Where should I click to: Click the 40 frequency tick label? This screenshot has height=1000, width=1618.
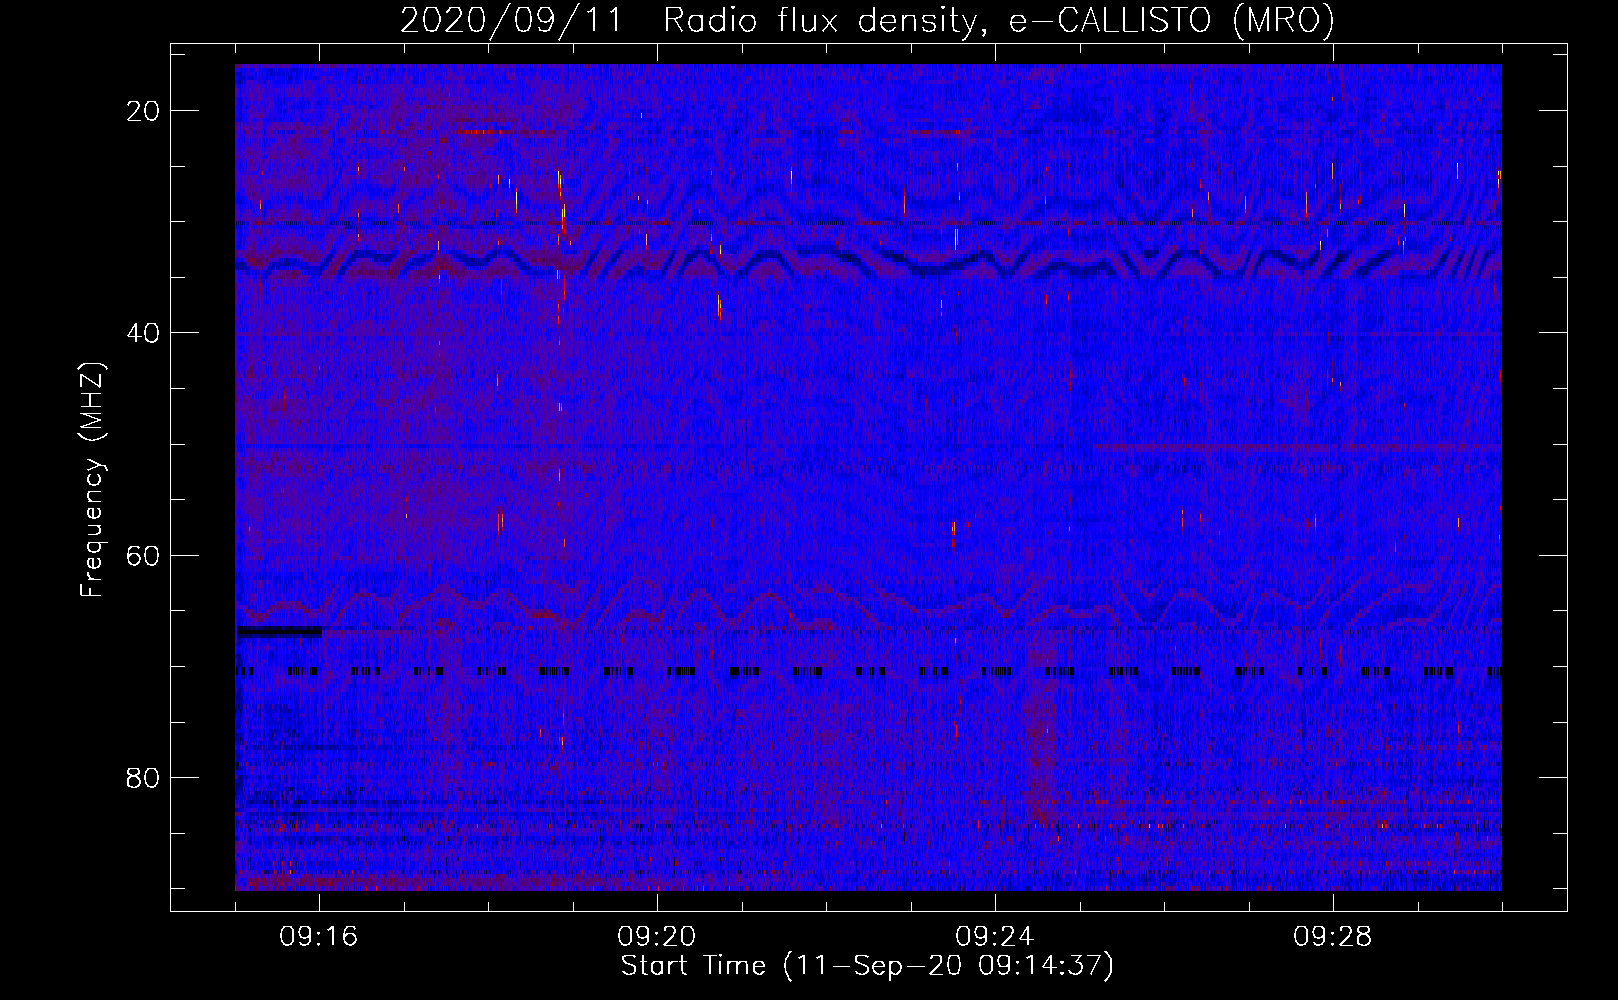pyautogui.click(x=144, y=333)
